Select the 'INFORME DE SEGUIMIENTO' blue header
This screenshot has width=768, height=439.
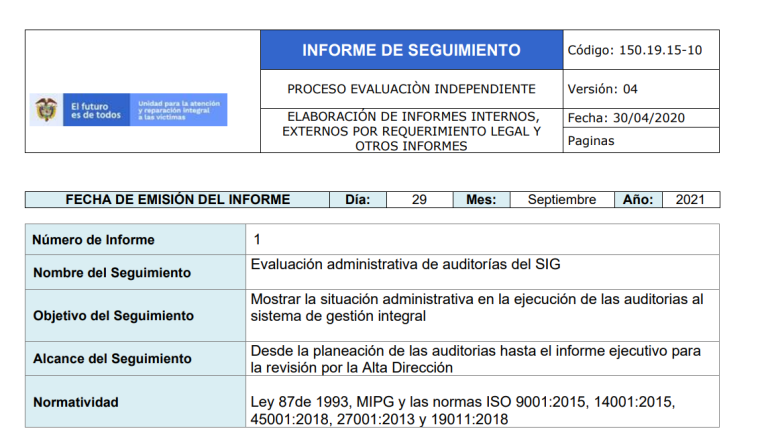(x=411, y=50)
